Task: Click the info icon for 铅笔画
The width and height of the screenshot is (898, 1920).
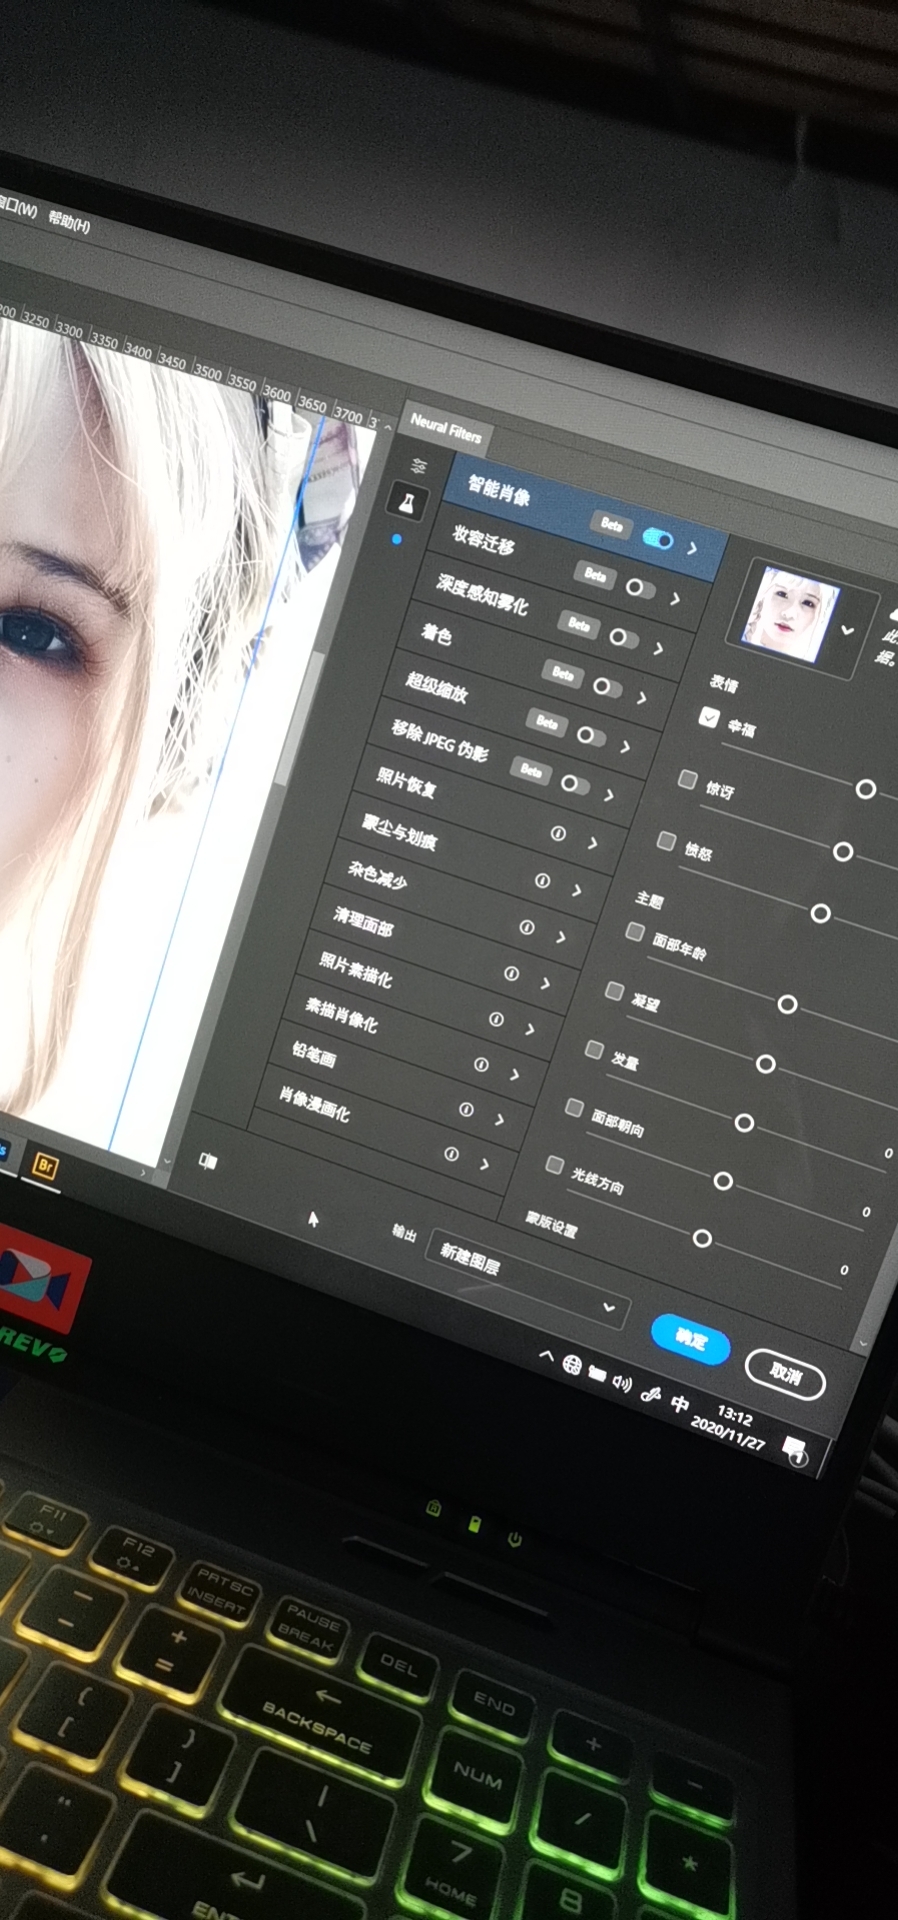Action: coord(466,1109)
